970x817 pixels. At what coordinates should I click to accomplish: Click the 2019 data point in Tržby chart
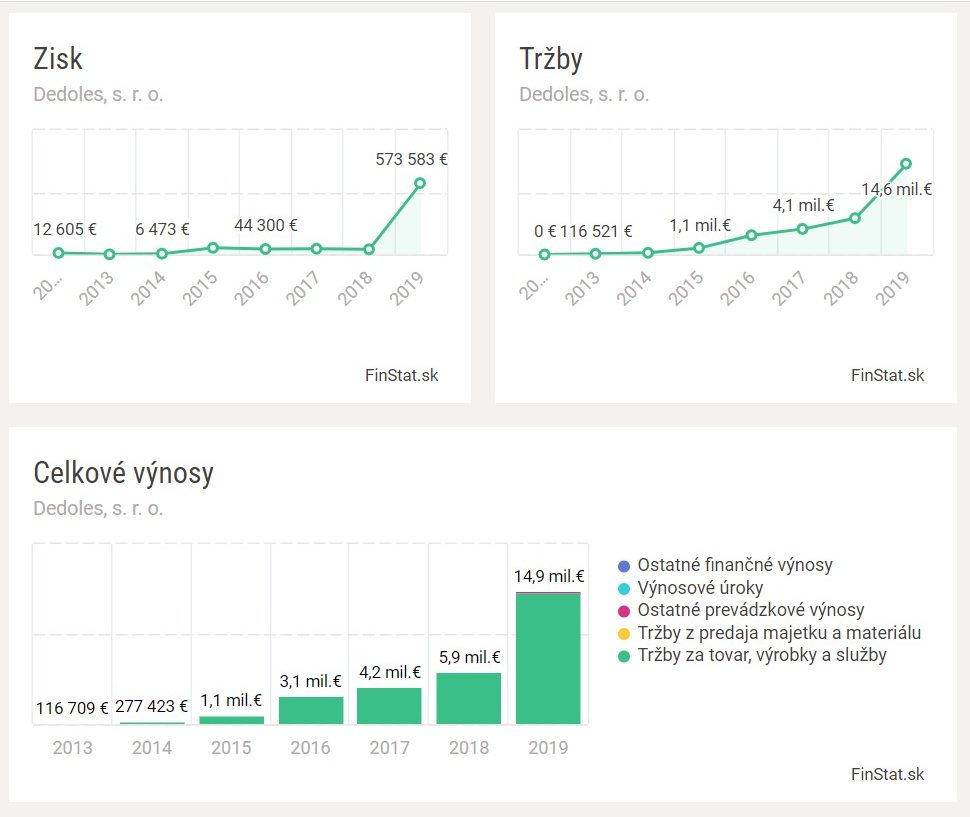(x=906, y=163)
